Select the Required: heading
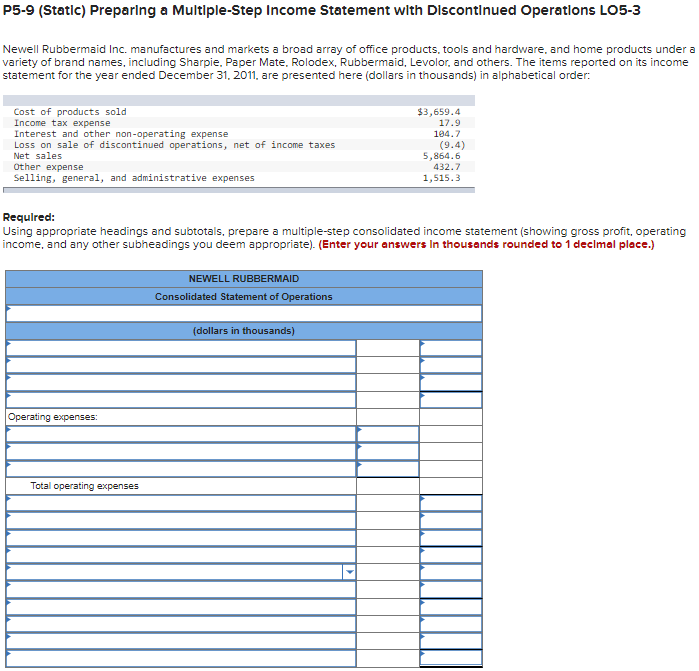 pos(29,217)
